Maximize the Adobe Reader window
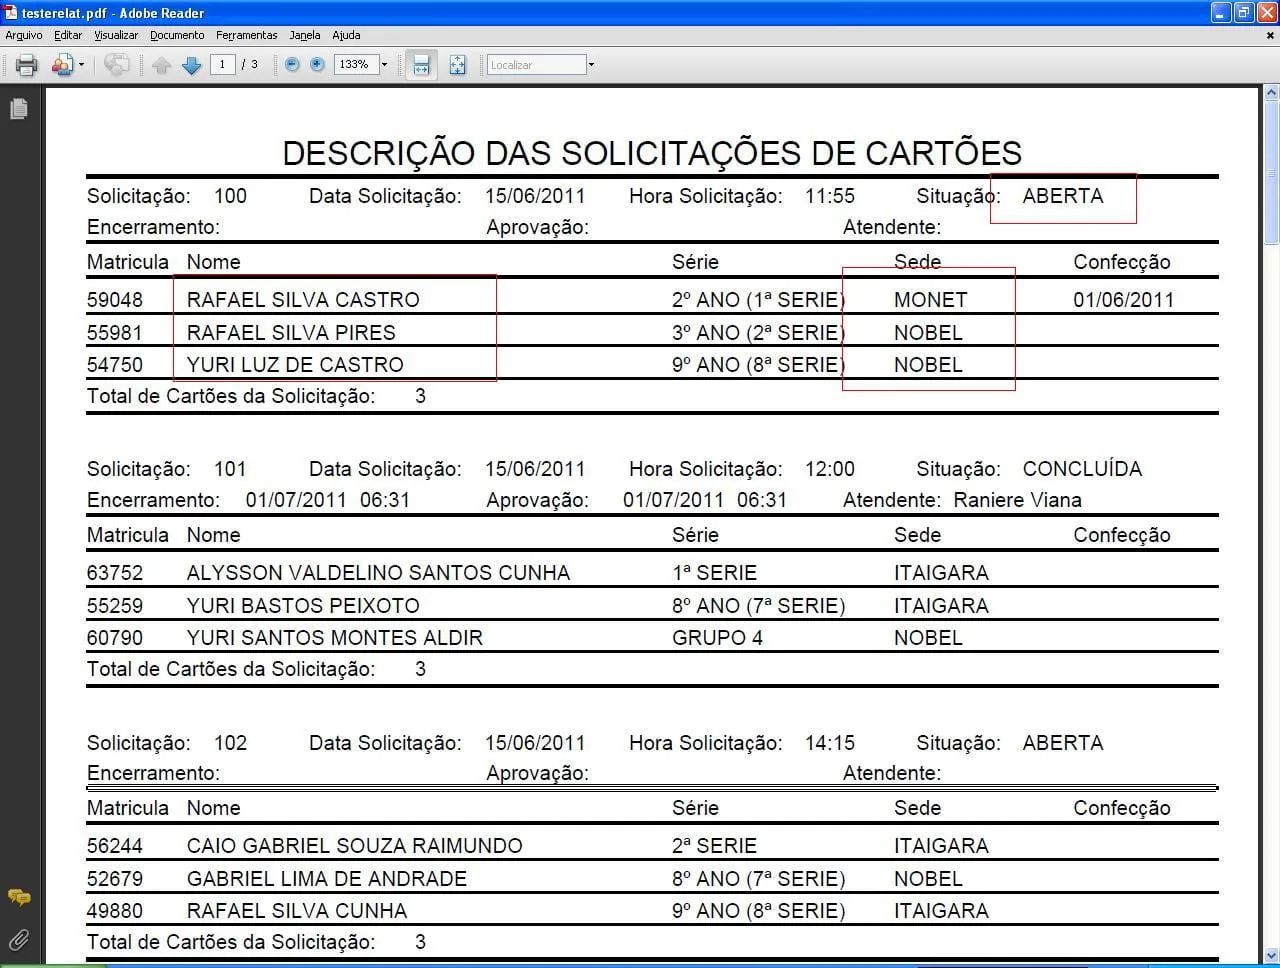 pos(1243,13)
